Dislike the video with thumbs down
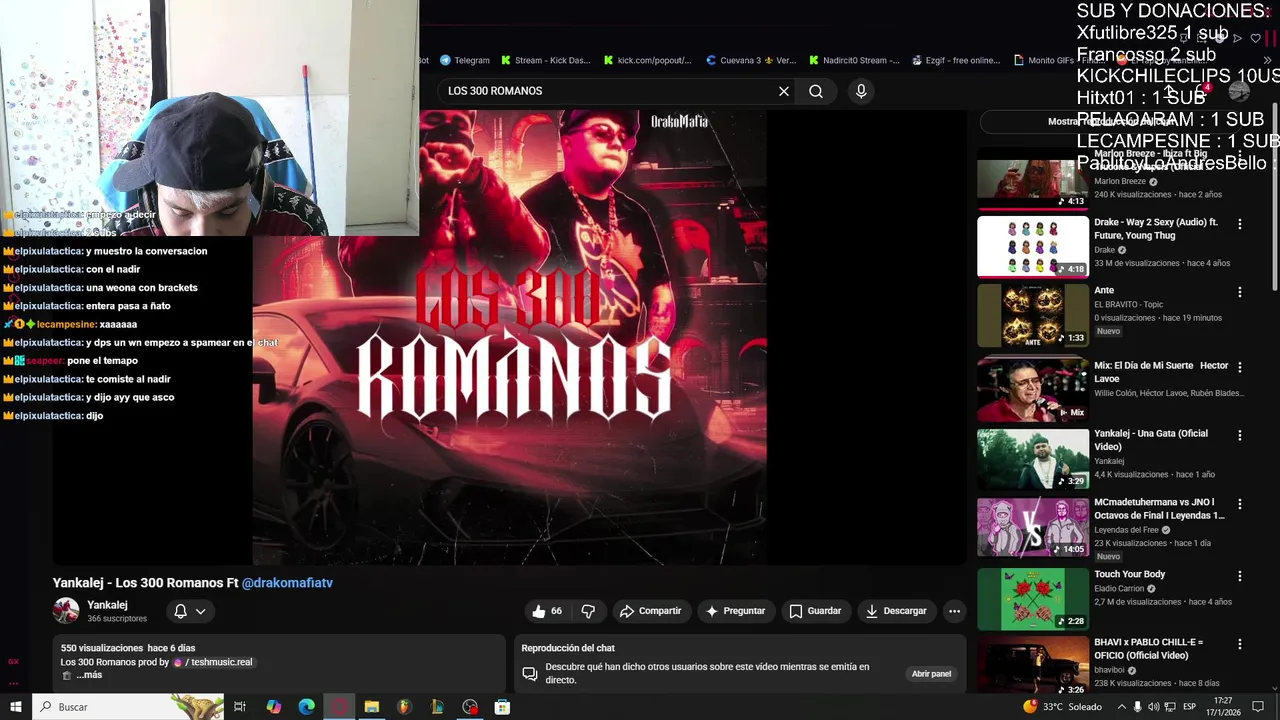The height and width of the screenshot is (720, 1280). [x=588, y=611]
